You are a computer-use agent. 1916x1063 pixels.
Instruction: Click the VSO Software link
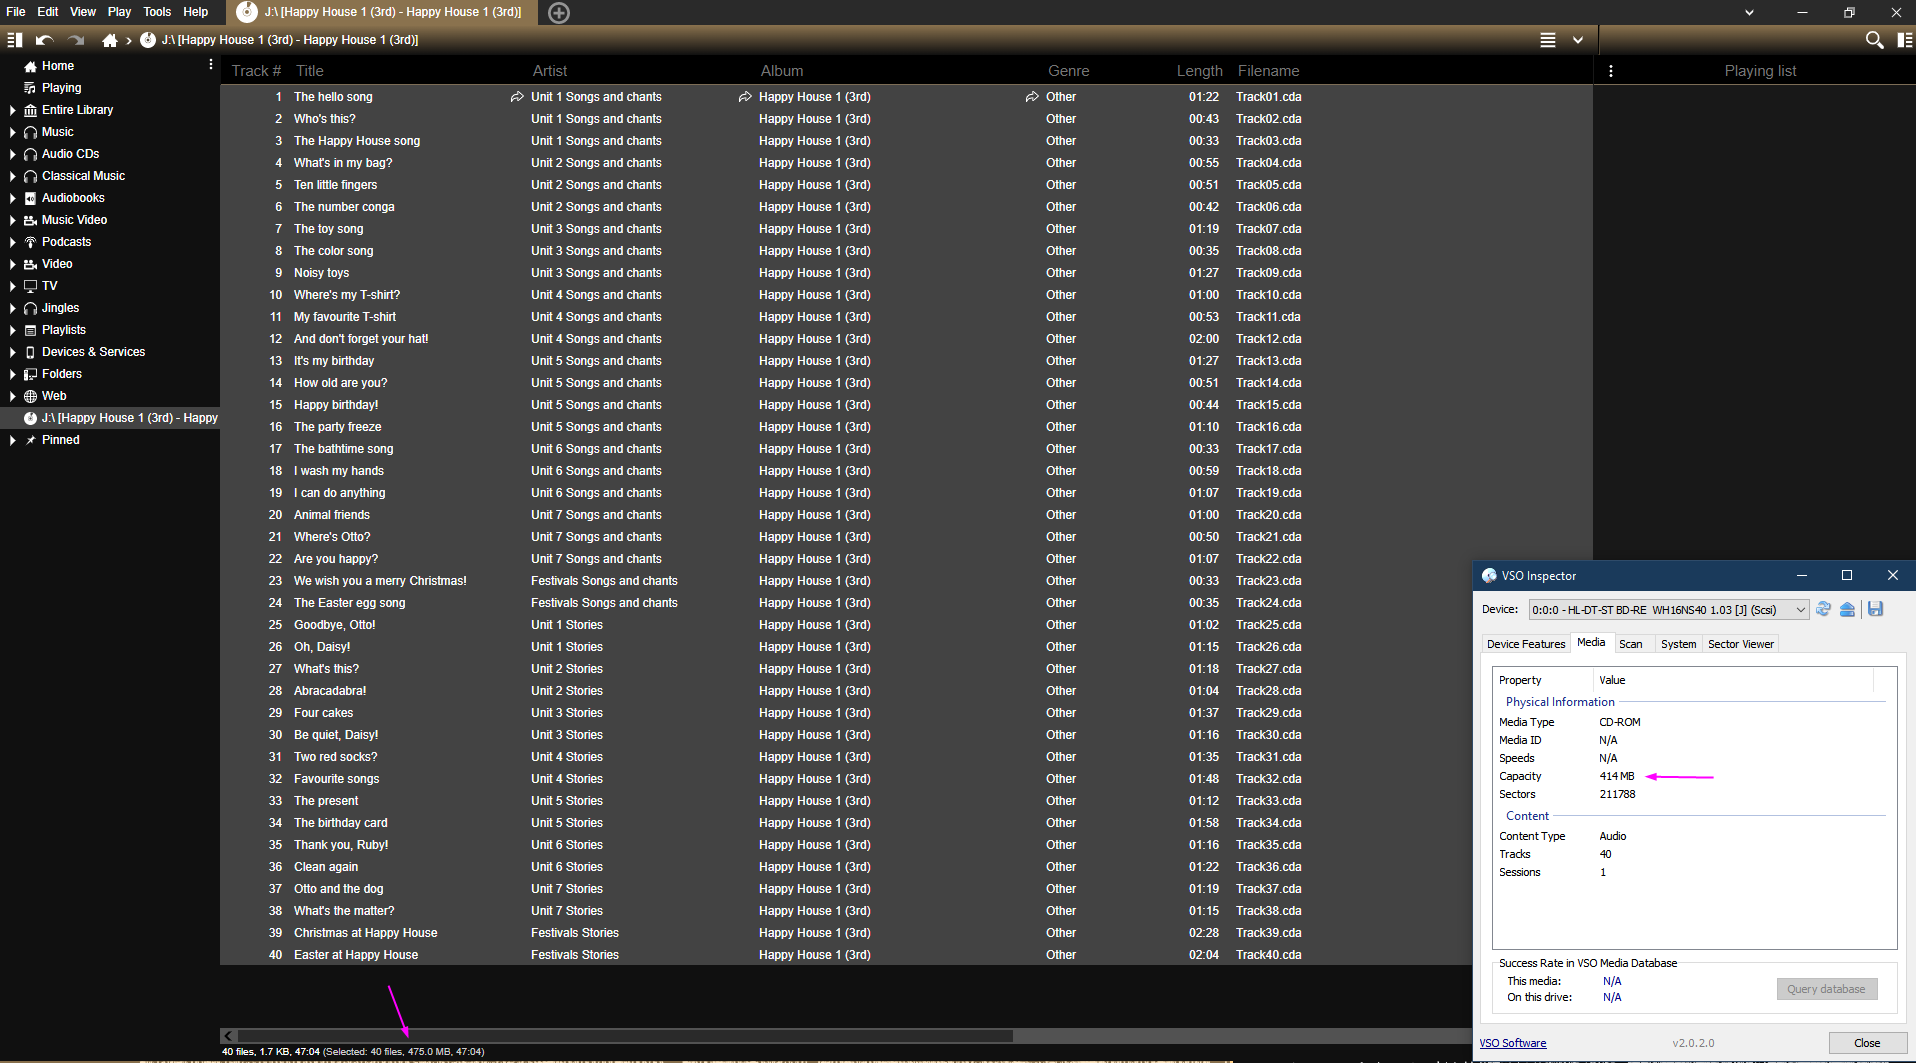(1512, 1043)
